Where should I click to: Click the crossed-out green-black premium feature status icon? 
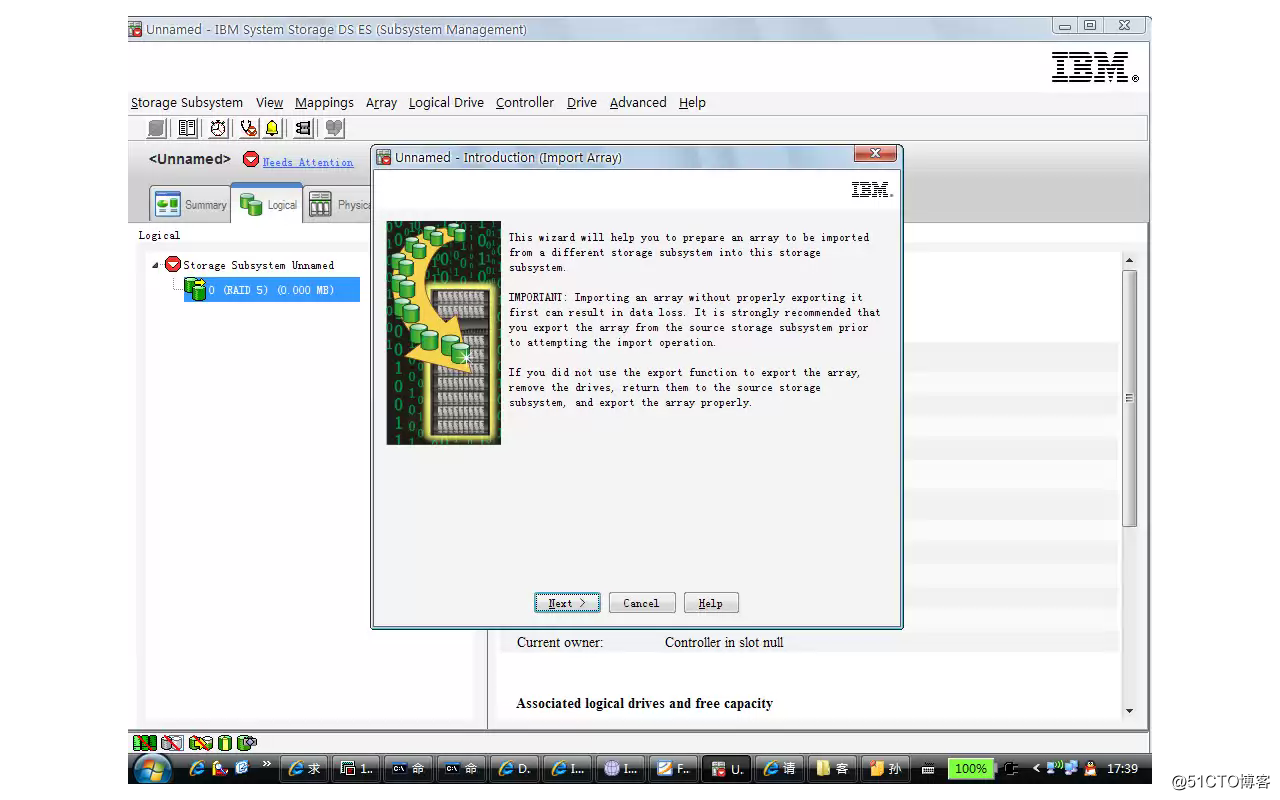point(145,743)
